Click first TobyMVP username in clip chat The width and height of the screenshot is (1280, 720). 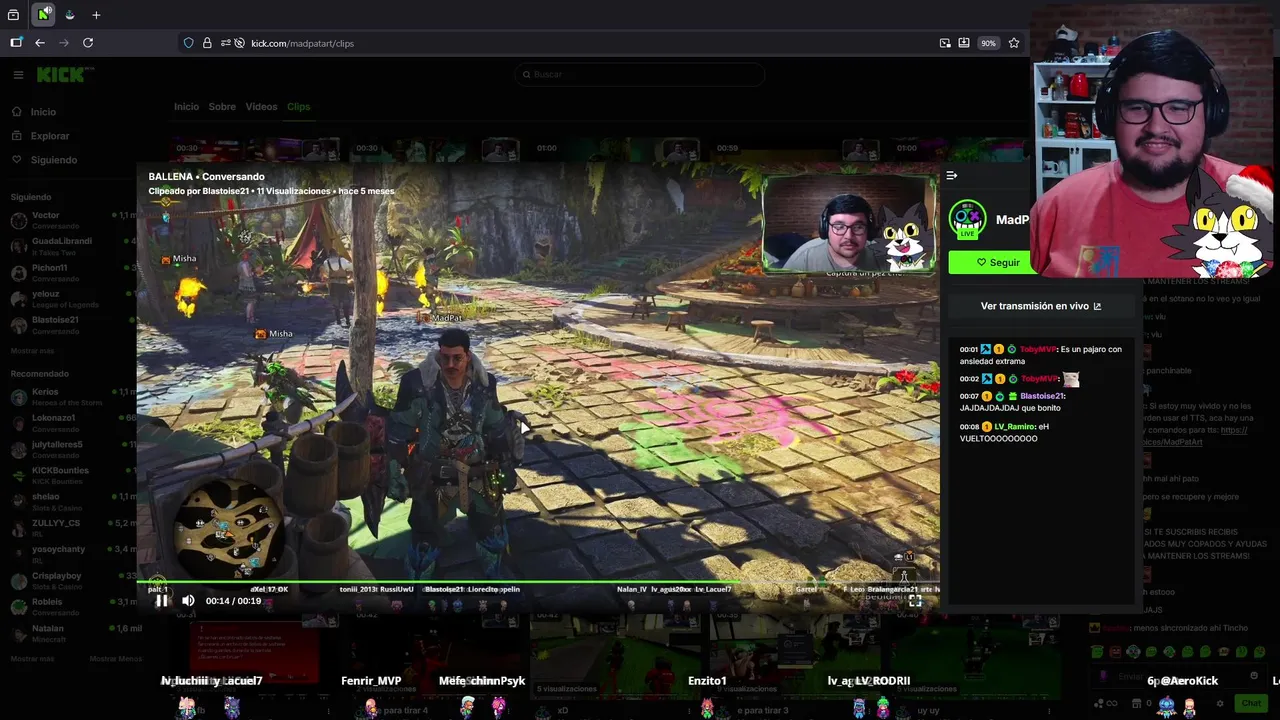tap(1038, 349)
